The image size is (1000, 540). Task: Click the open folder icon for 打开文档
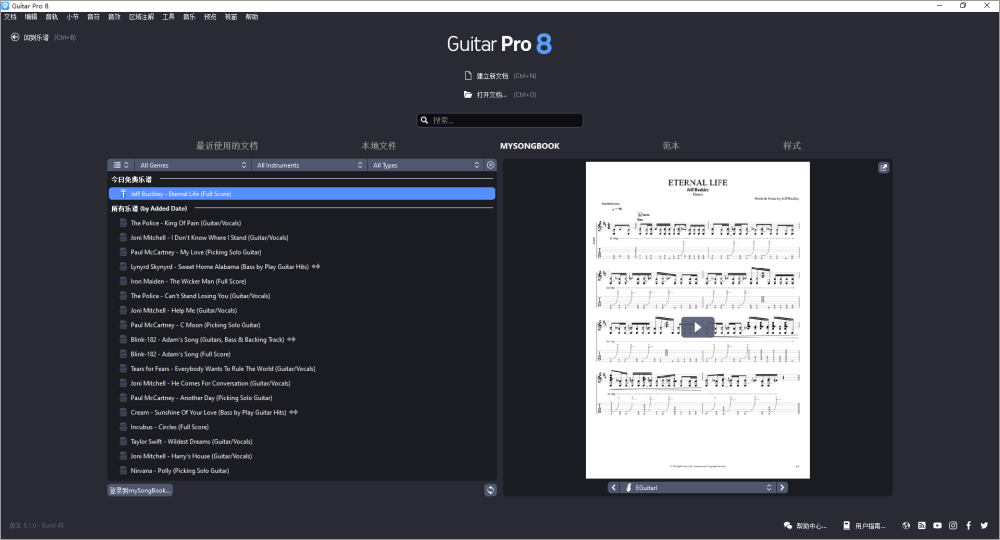tap(468, 94)
